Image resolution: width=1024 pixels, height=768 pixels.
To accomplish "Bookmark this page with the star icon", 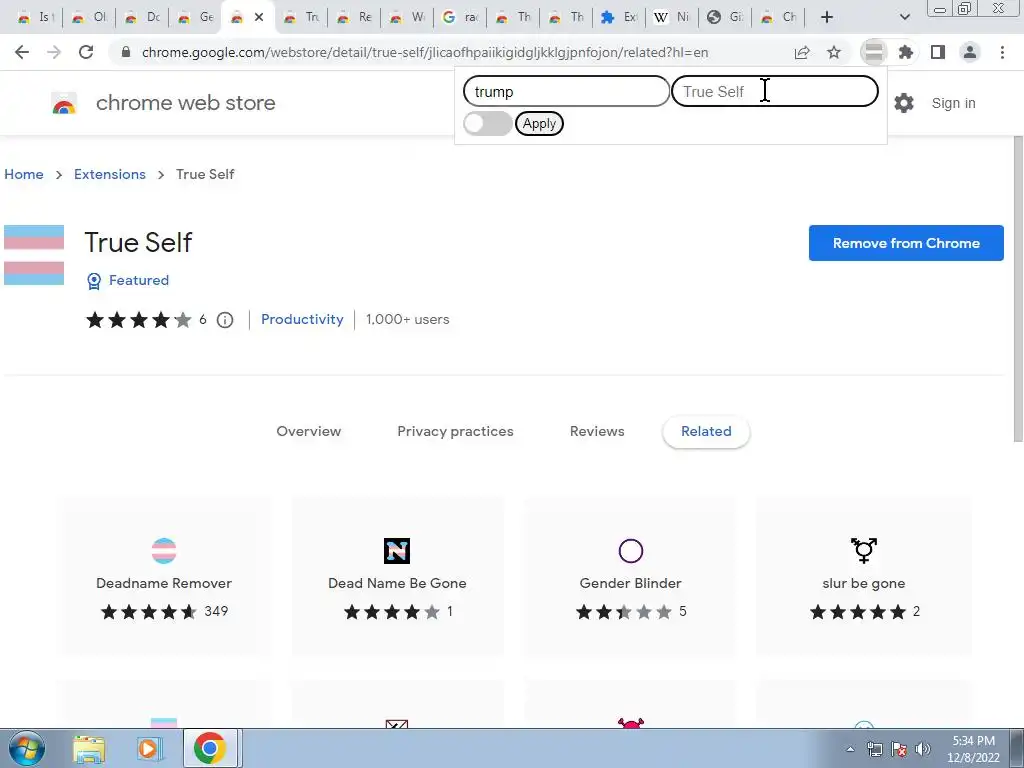I will tap(834, 52).
